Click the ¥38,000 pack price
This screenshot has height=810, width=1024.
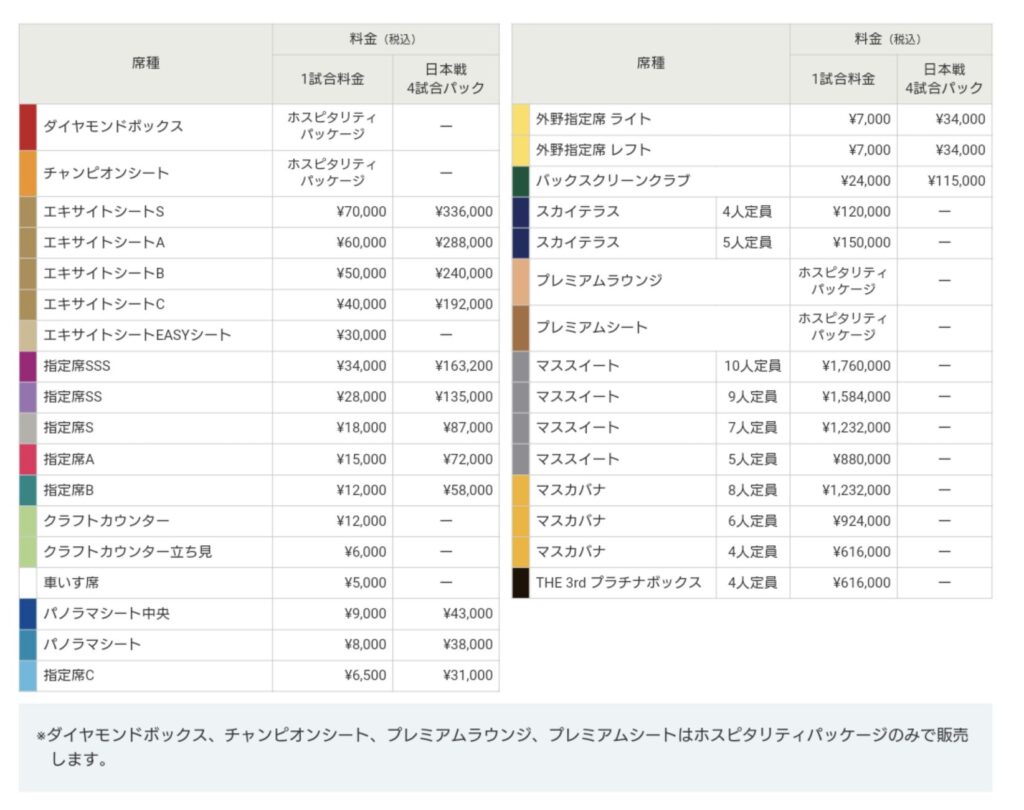click(x=468, y=645)
